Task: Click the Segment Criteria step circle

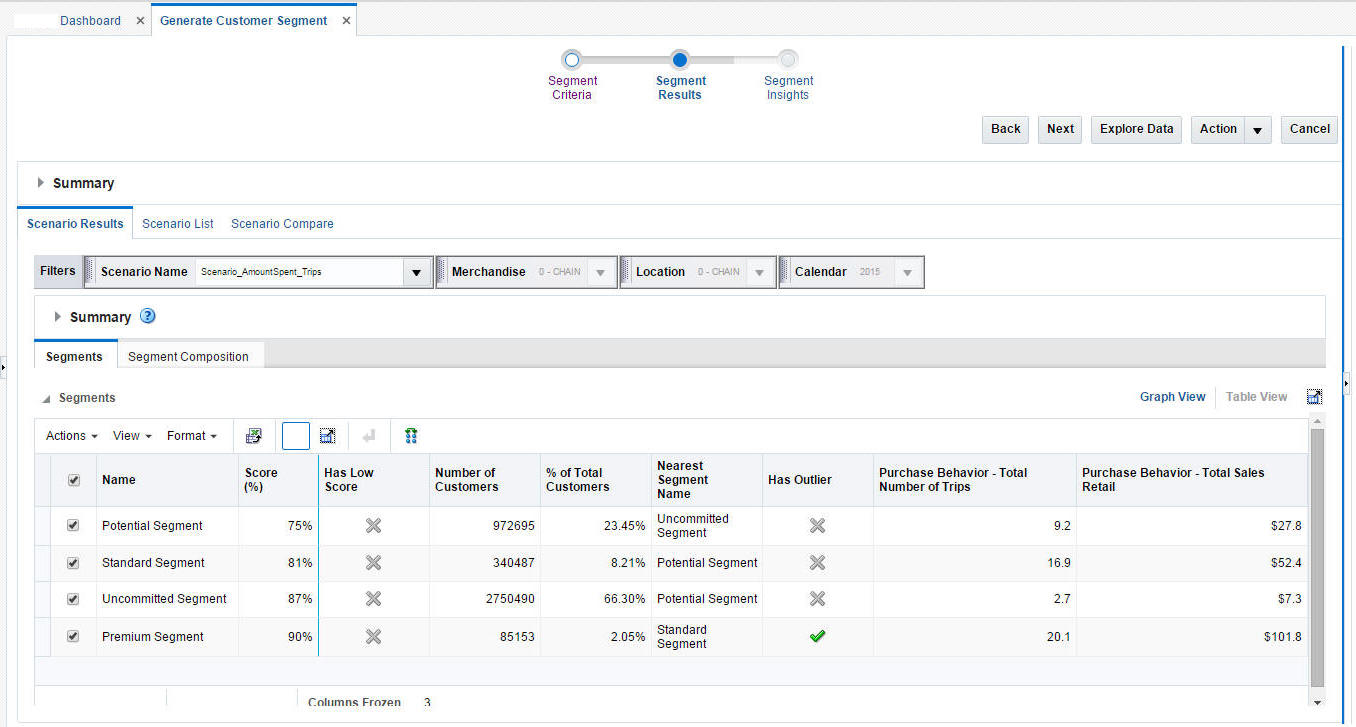Action: click(572, 60)
